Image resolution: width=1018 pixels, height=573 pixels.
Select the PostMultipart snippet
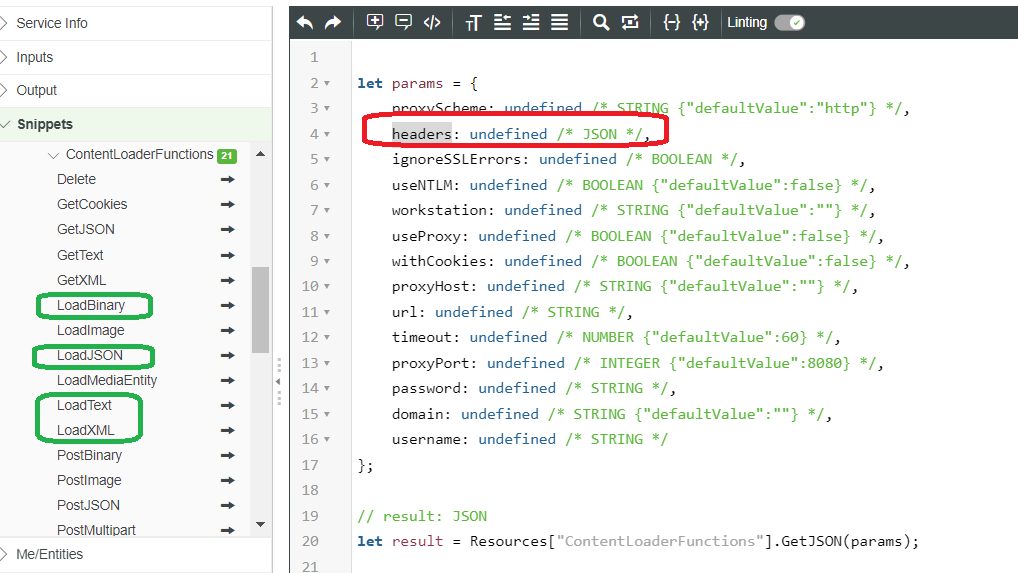(96, 530)
